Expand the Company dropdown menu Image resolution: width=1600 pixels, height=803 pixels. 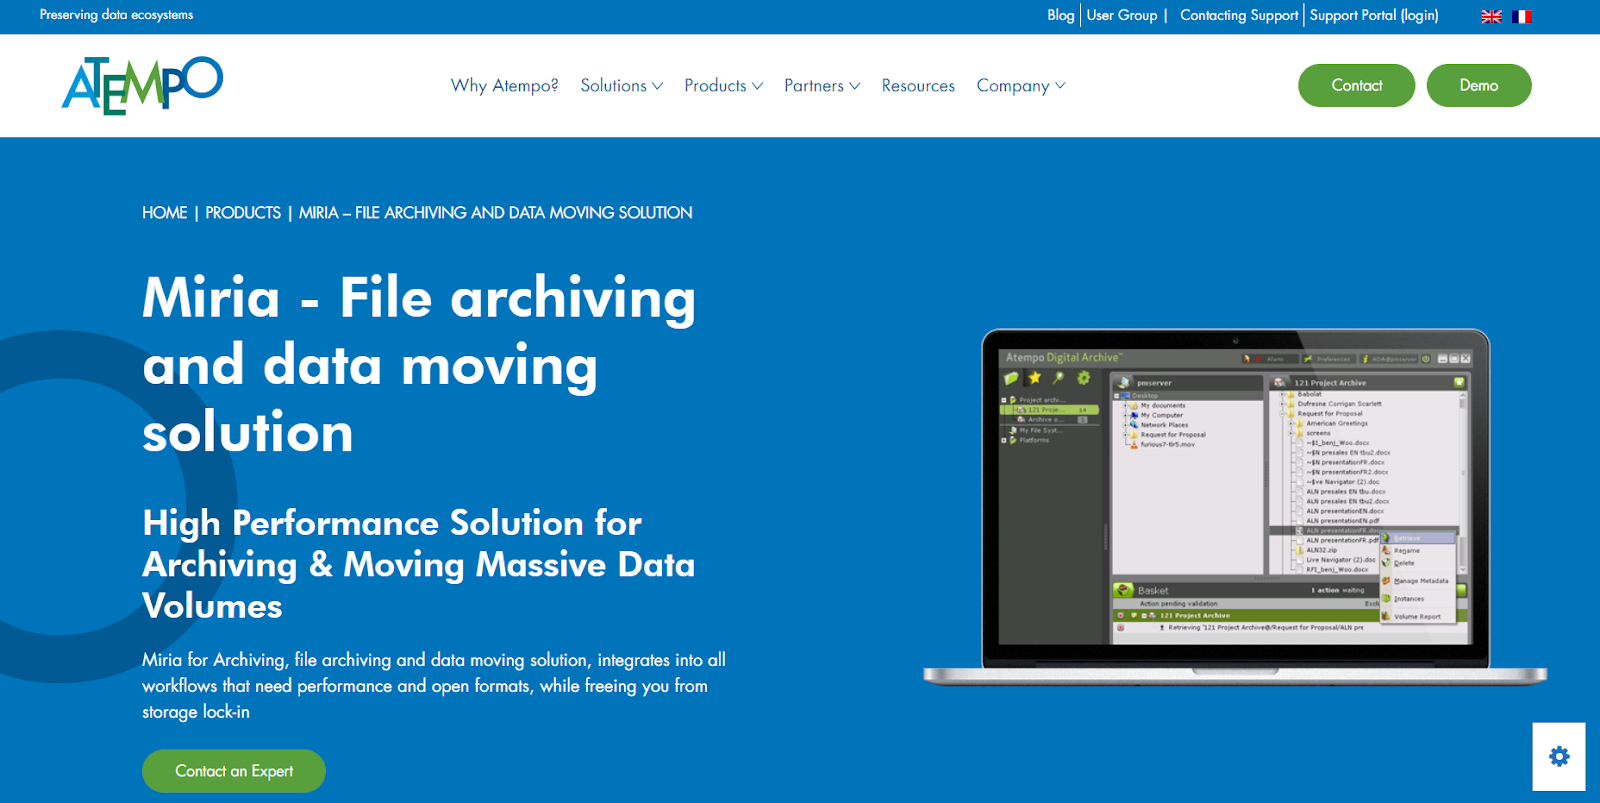(x=1021, y=86)
